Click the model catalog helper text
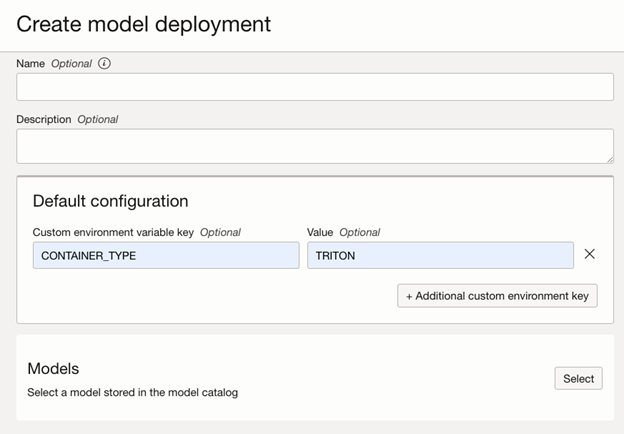Screen dimensions: 624x434 132,392
